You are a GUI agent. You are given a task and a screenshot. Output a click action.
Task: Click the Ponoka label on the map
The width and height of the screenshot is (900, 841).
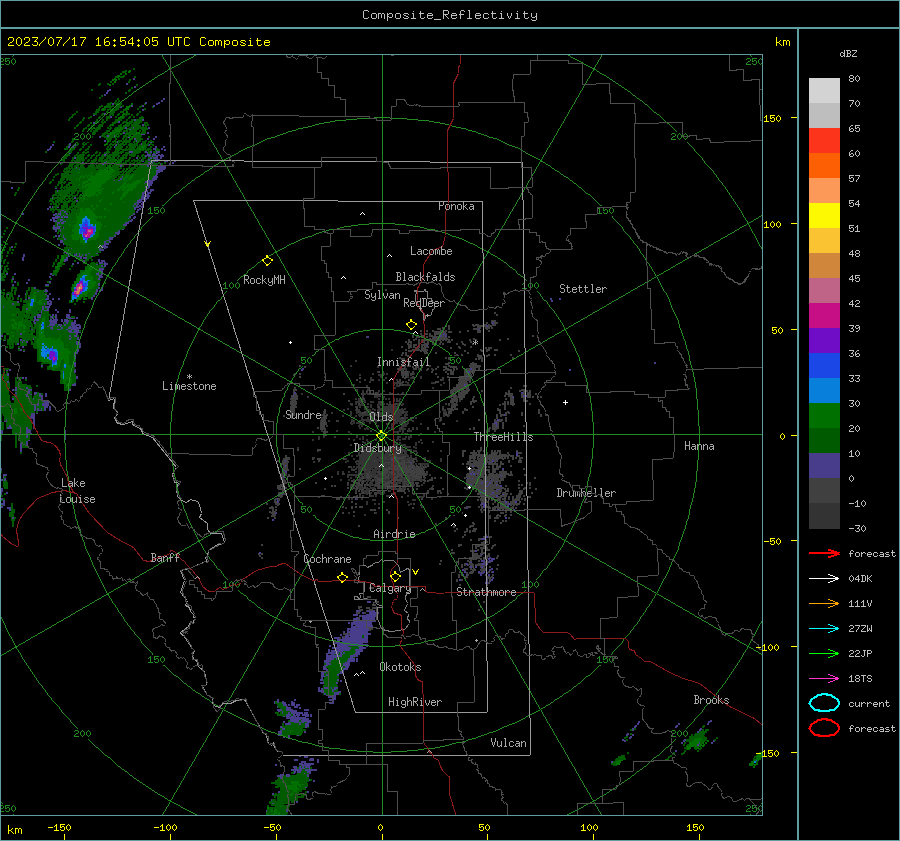tap(456, 206)
